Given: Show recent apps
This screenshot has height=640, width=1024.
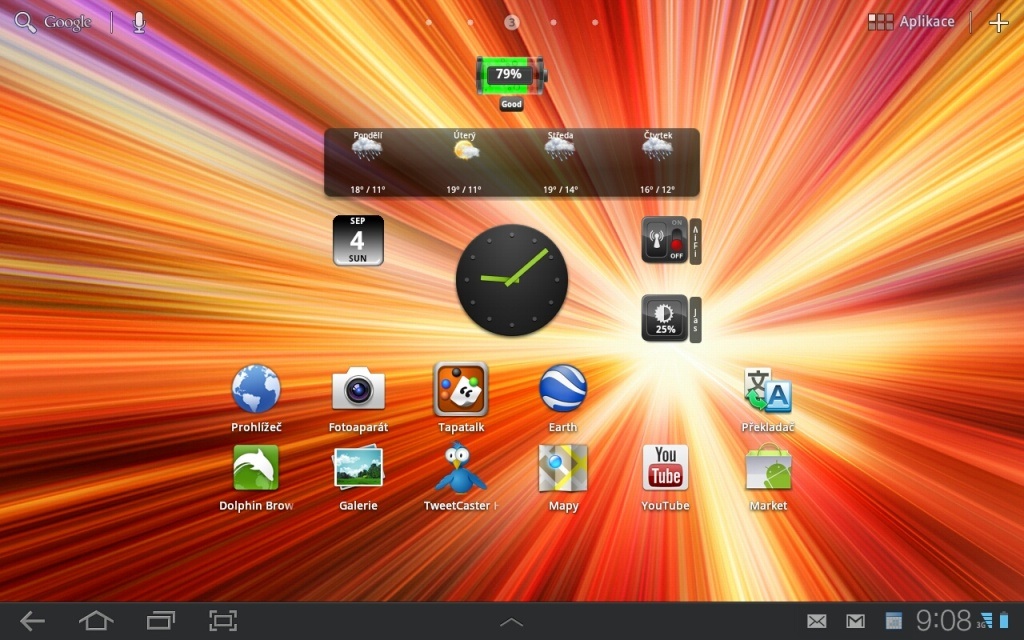Looking at the screenshot, I should (160, 620).
